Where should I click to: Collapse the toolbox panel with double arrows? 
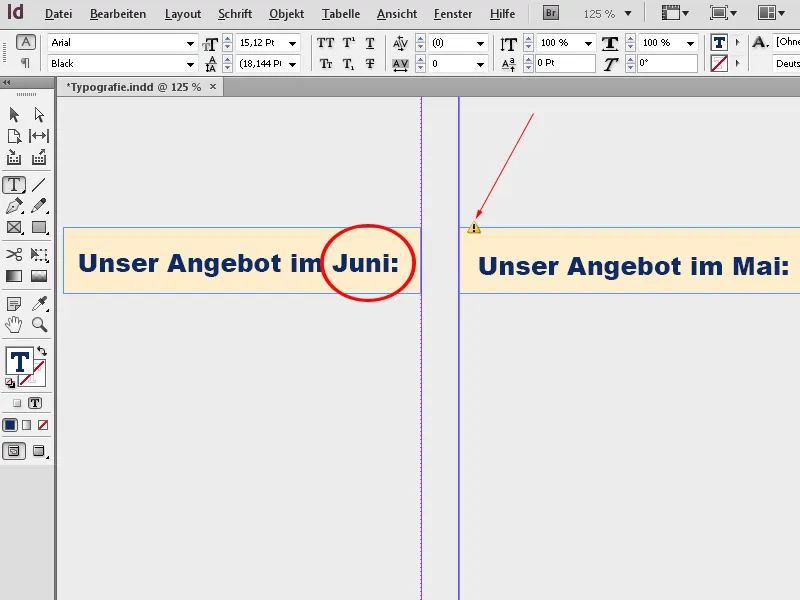pos(7,82)
